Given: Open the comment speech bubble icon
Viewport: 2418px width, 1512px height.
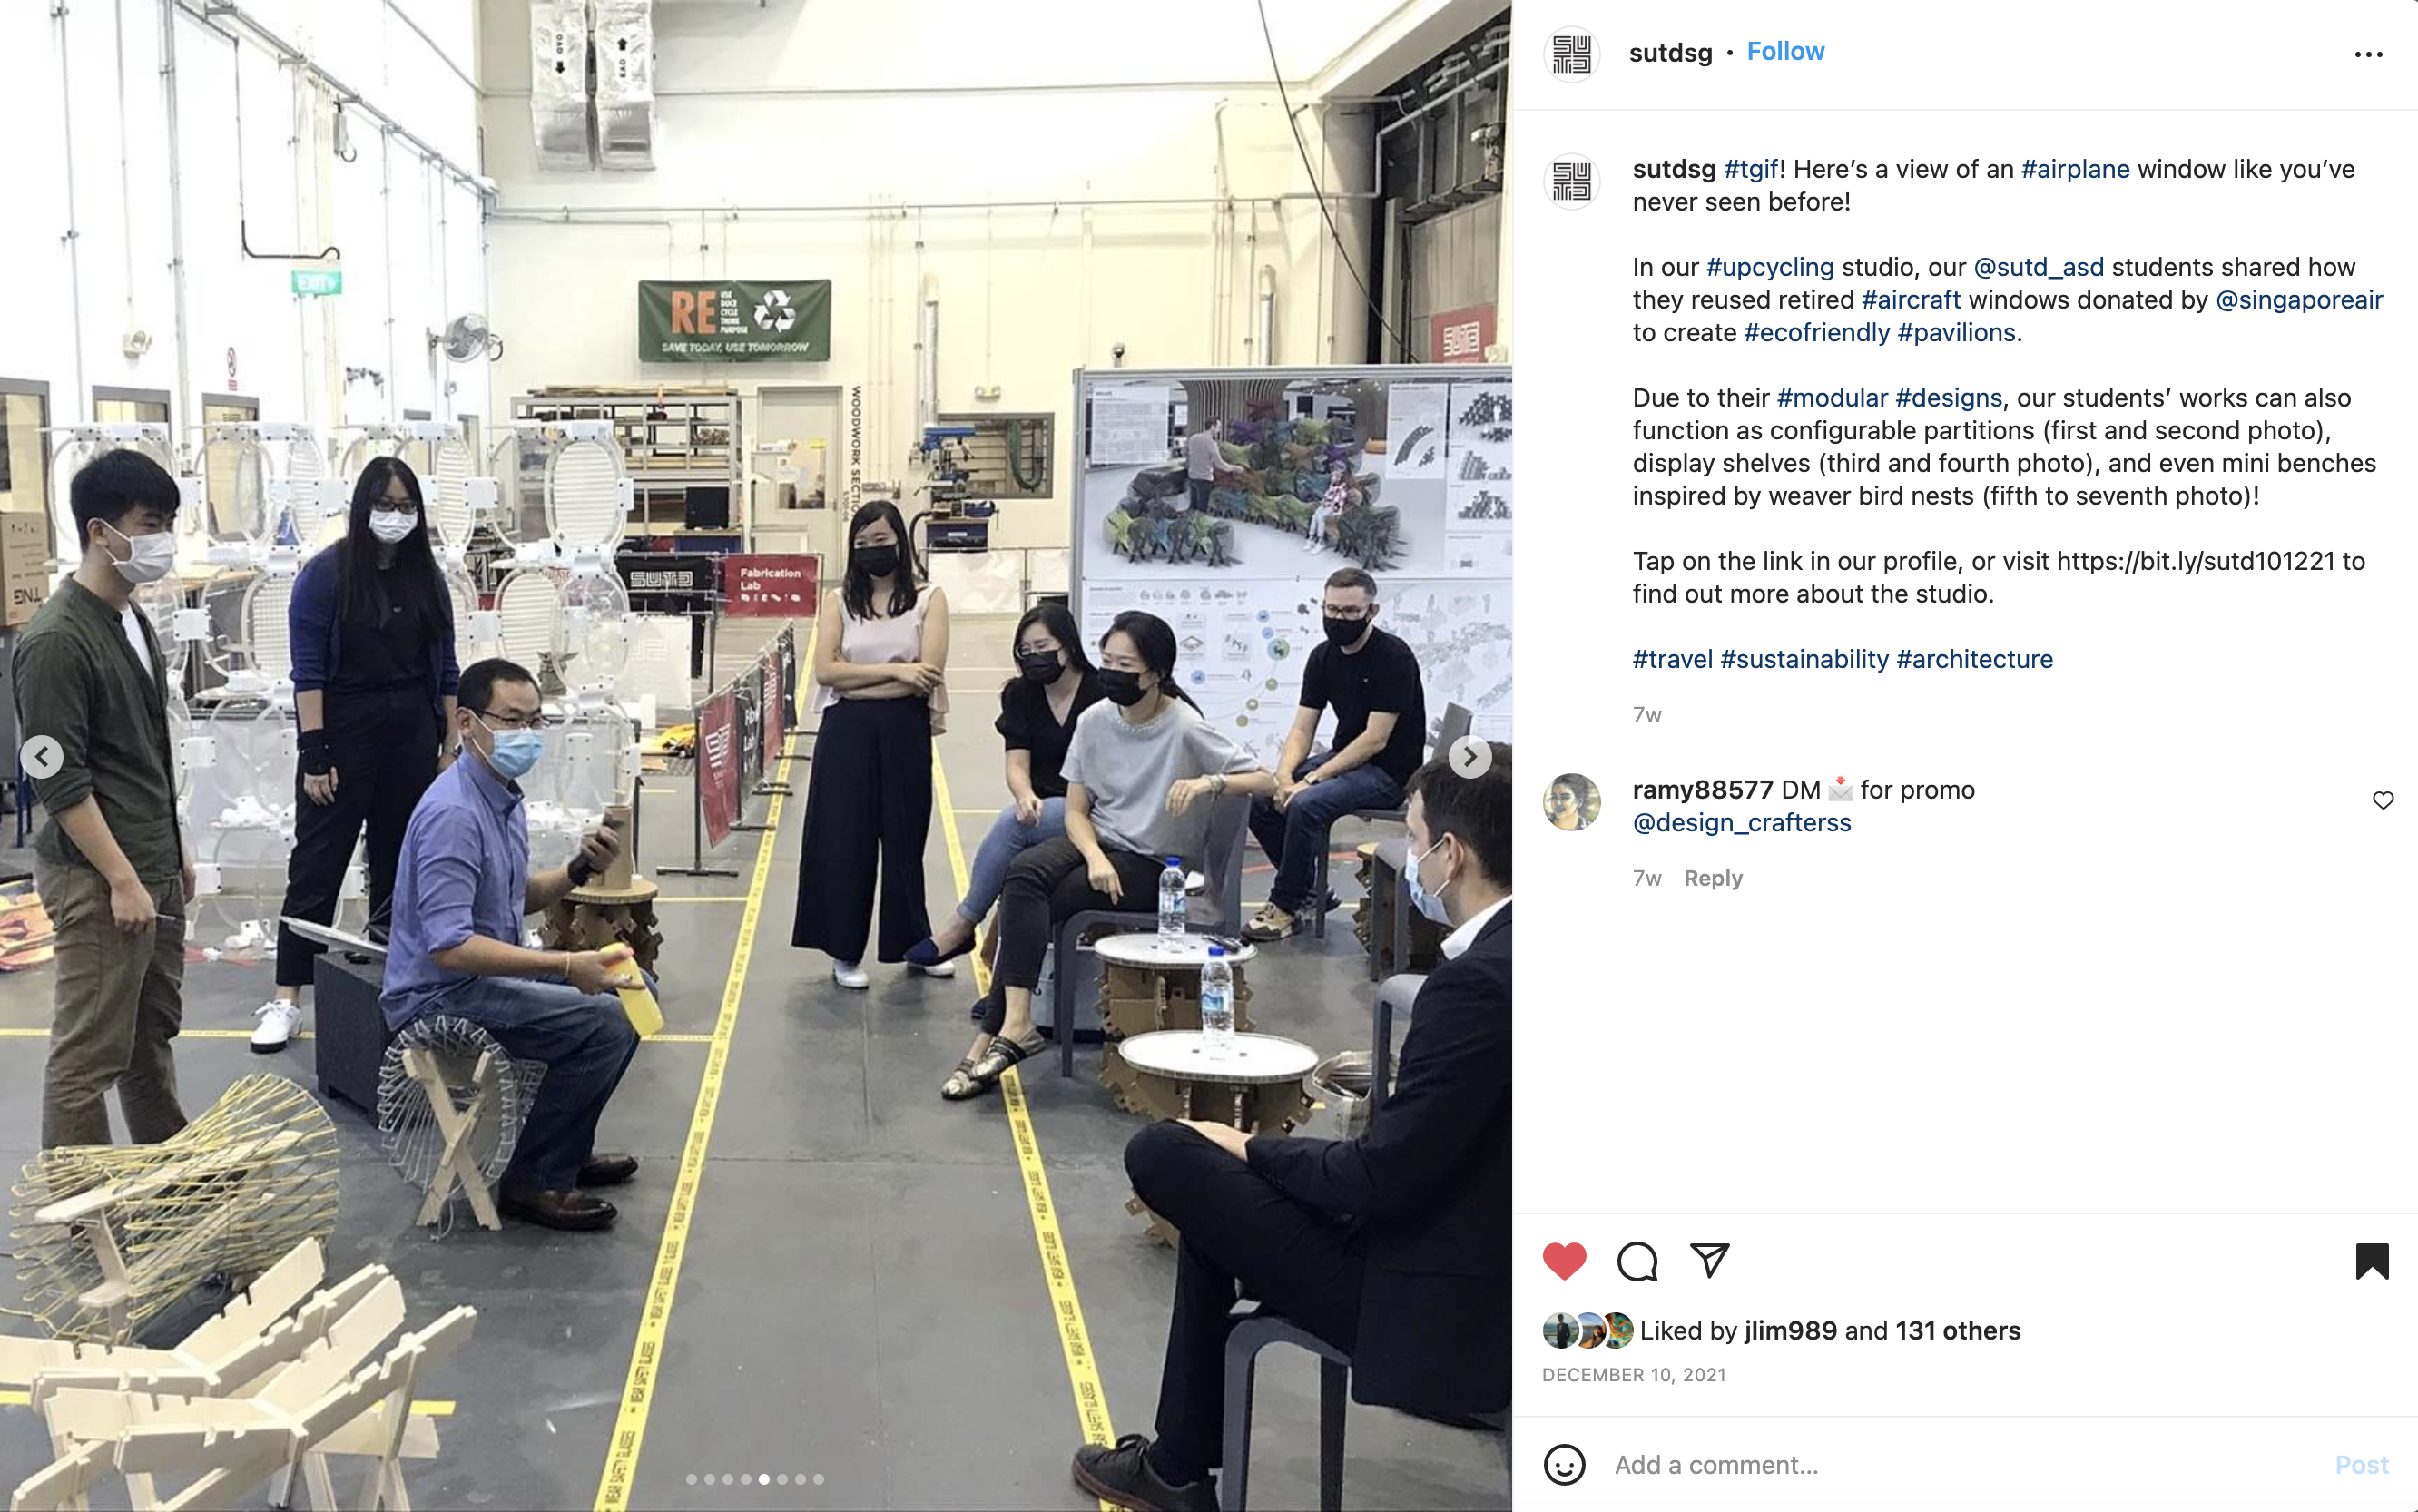Looking at the screenshot, I should coord(1637,1261).
